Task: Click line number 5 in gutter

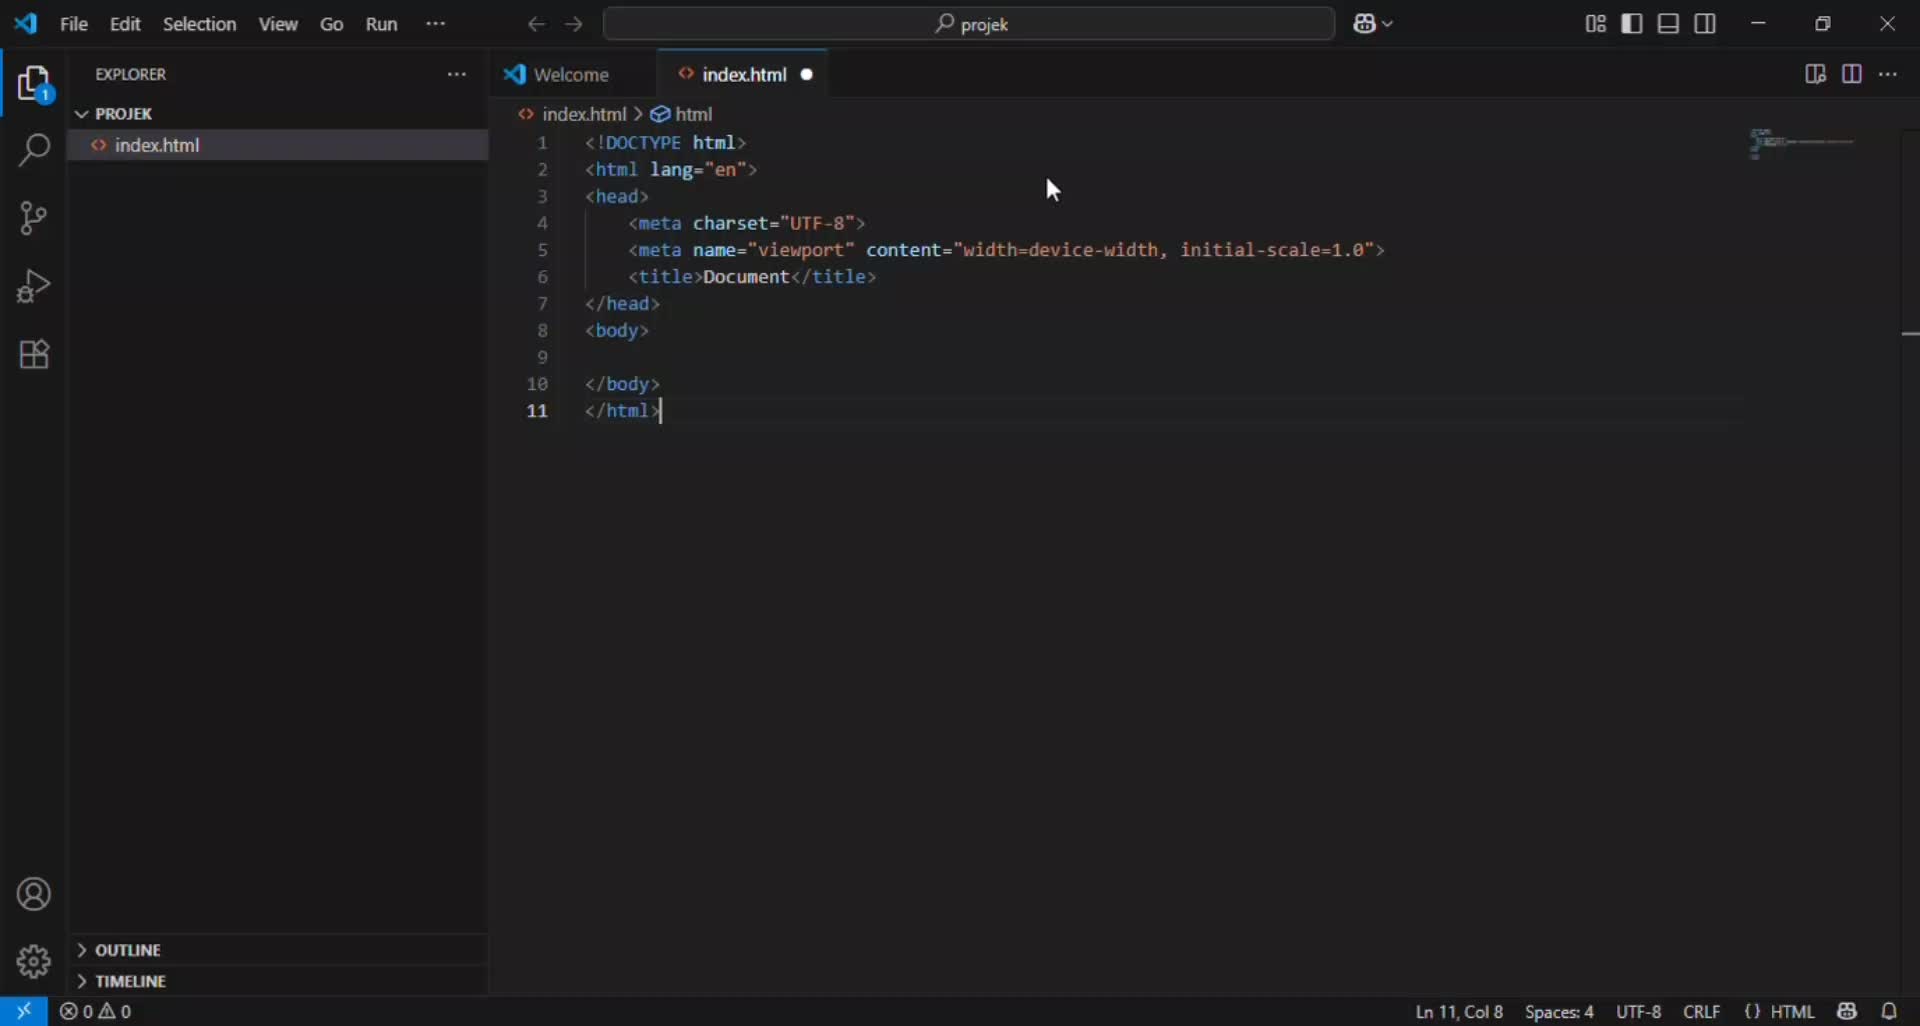Action: coord(543,251)
